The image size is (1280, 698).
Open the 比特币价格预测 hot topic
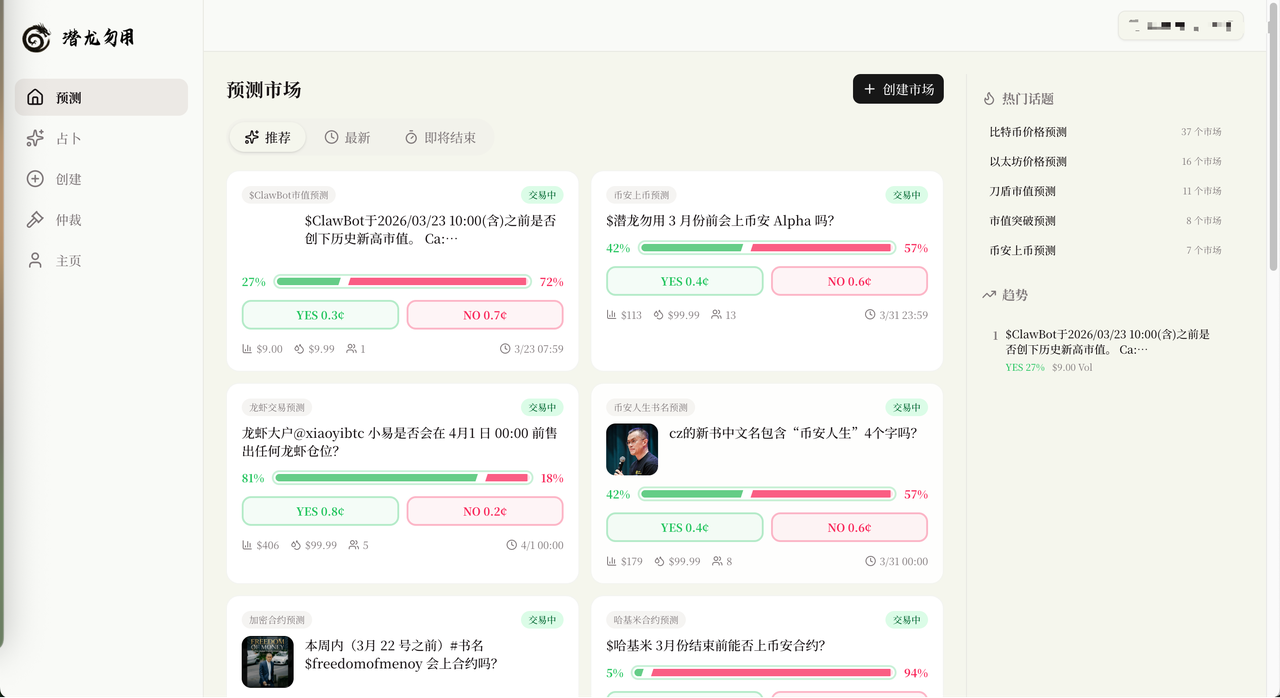[1028, 132]
